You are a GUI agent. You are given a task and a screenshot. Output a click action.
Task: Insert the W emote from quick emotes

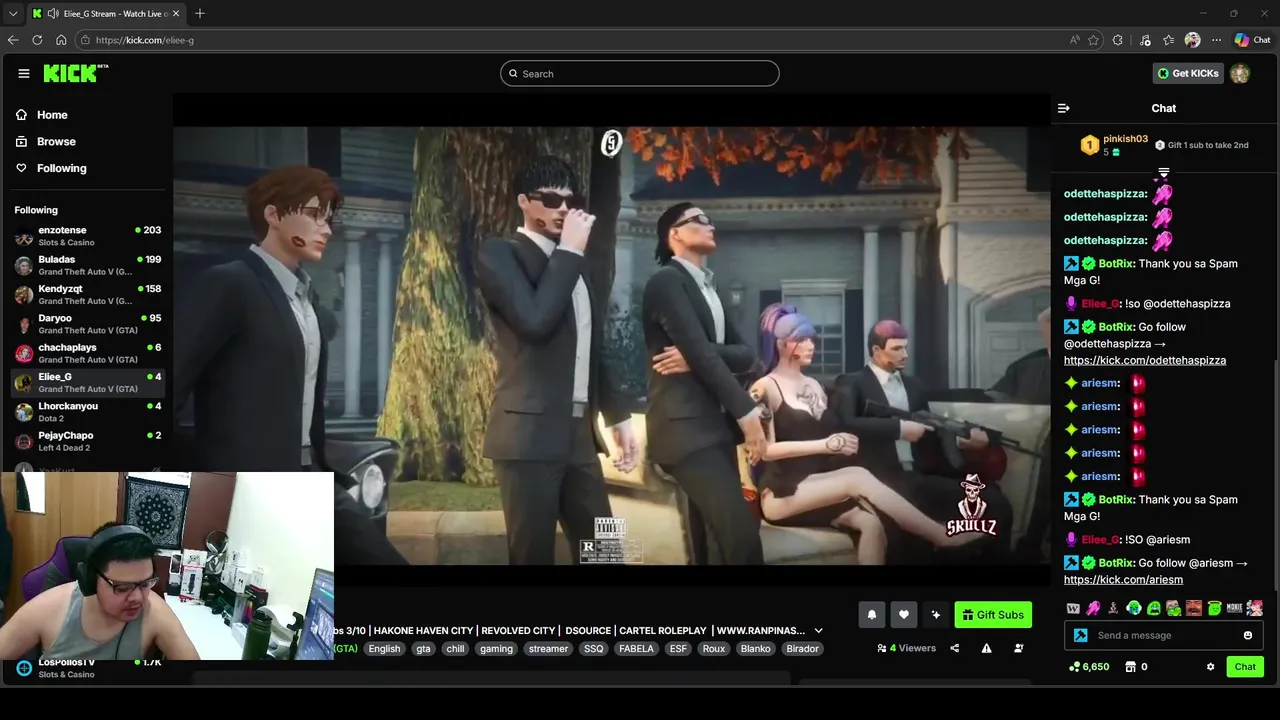coord(1073,608)
